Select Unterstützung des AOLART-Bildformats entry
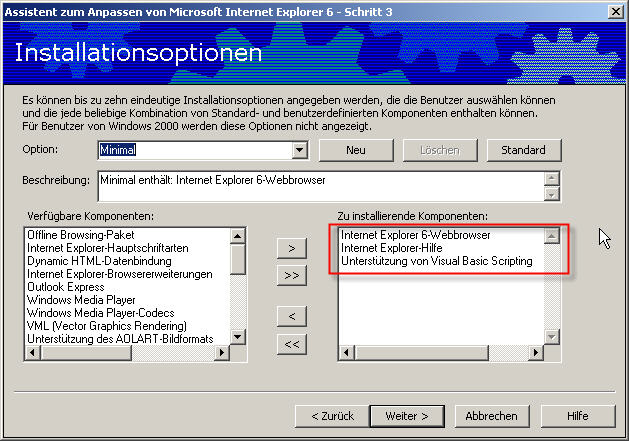629x441 pixels. pos(120,339)
